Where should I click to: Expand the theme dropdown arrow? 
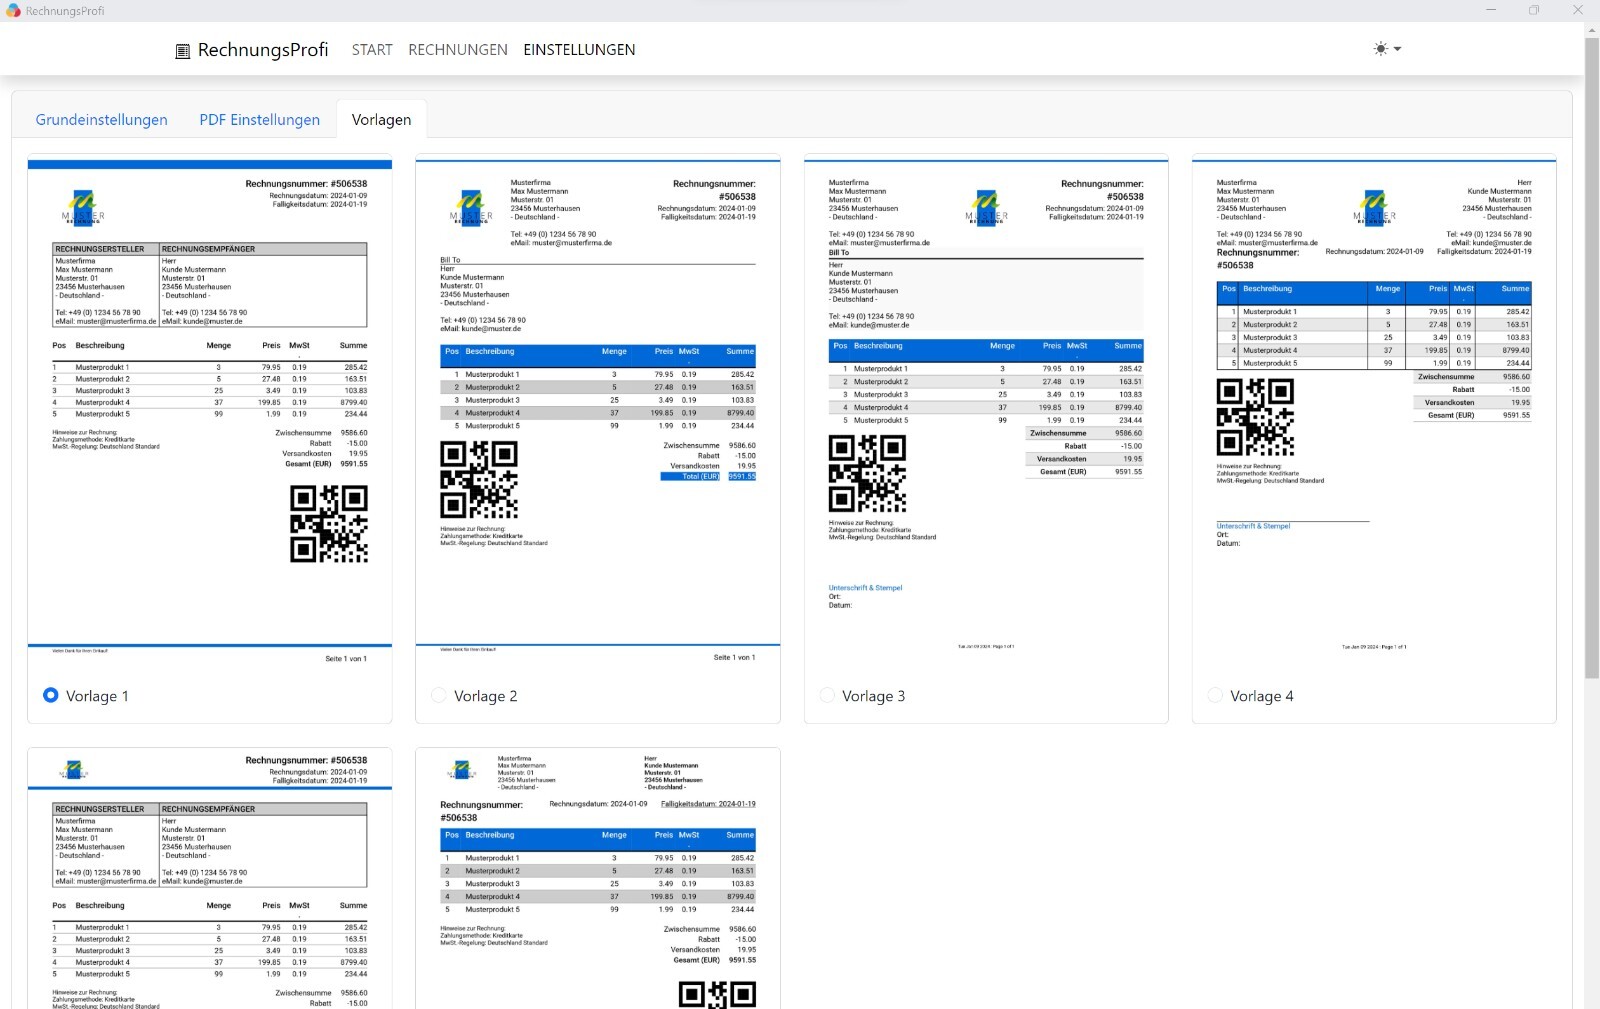pos(1397,49)
